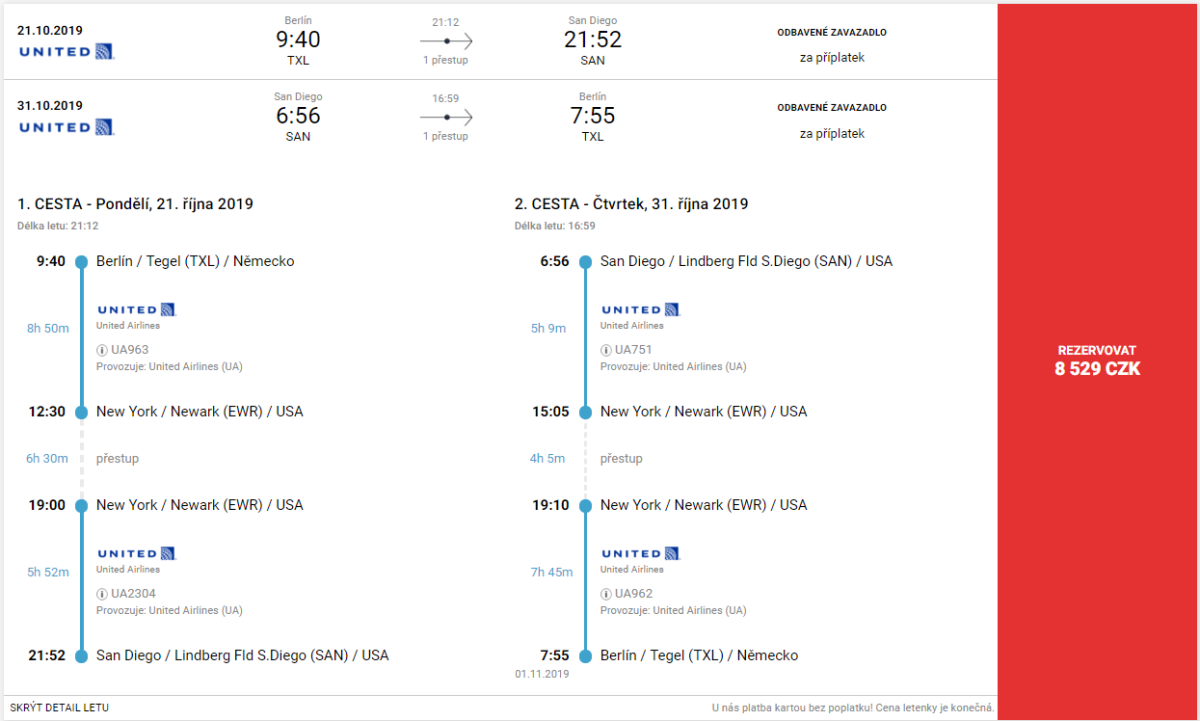The height and width of the screenshot is (721, 1200).
Task: Click United Airlines logo above UA2304
Action: pyautogui.click(x=136, y=553)
